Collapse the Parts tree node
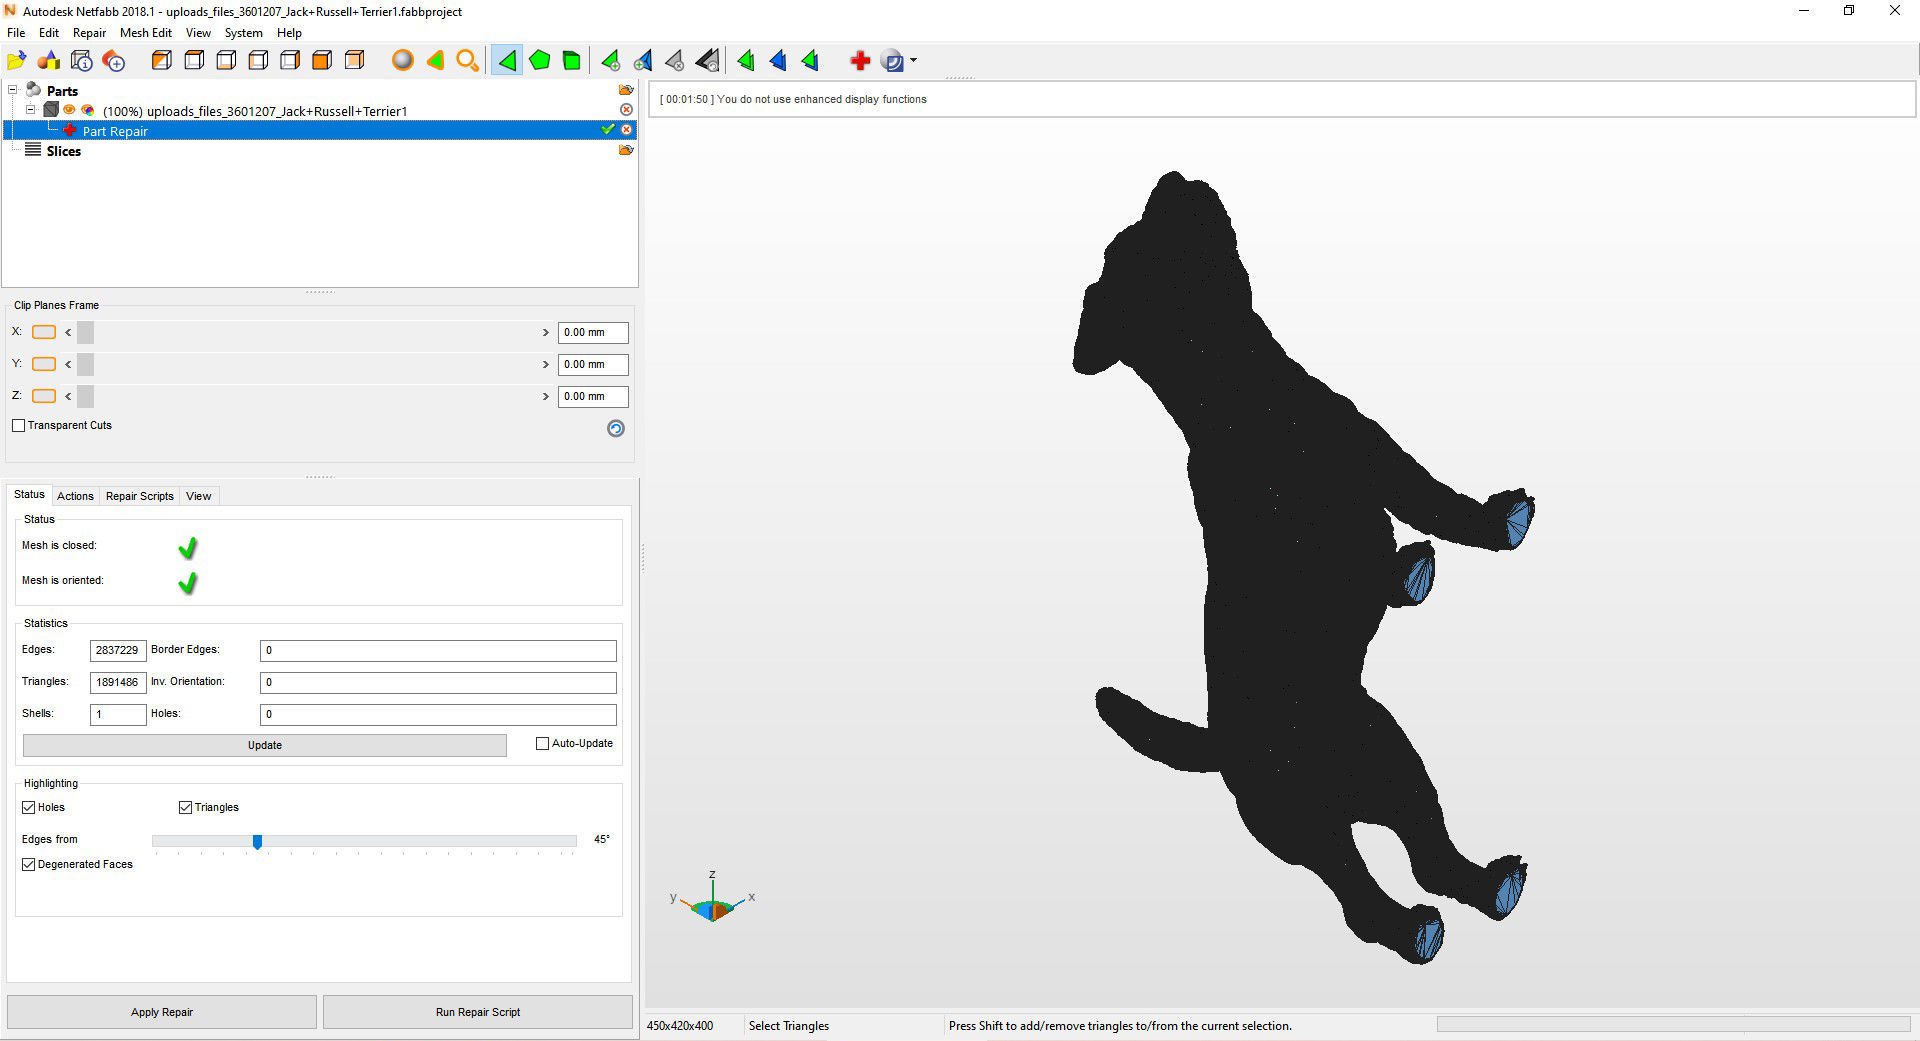Viewport: 1920px width, 1041px height. tap(13, 90)
